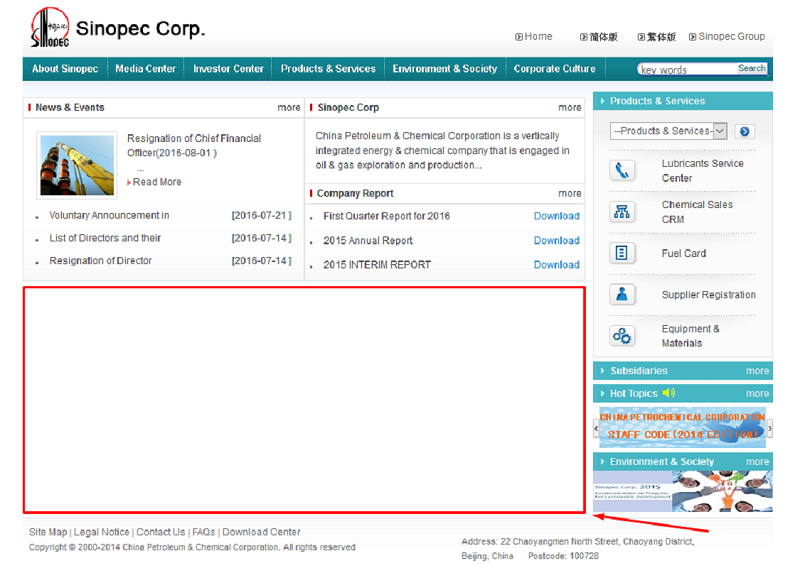
Task: Click more next to Subsidiaries
Action: (757, 371)
